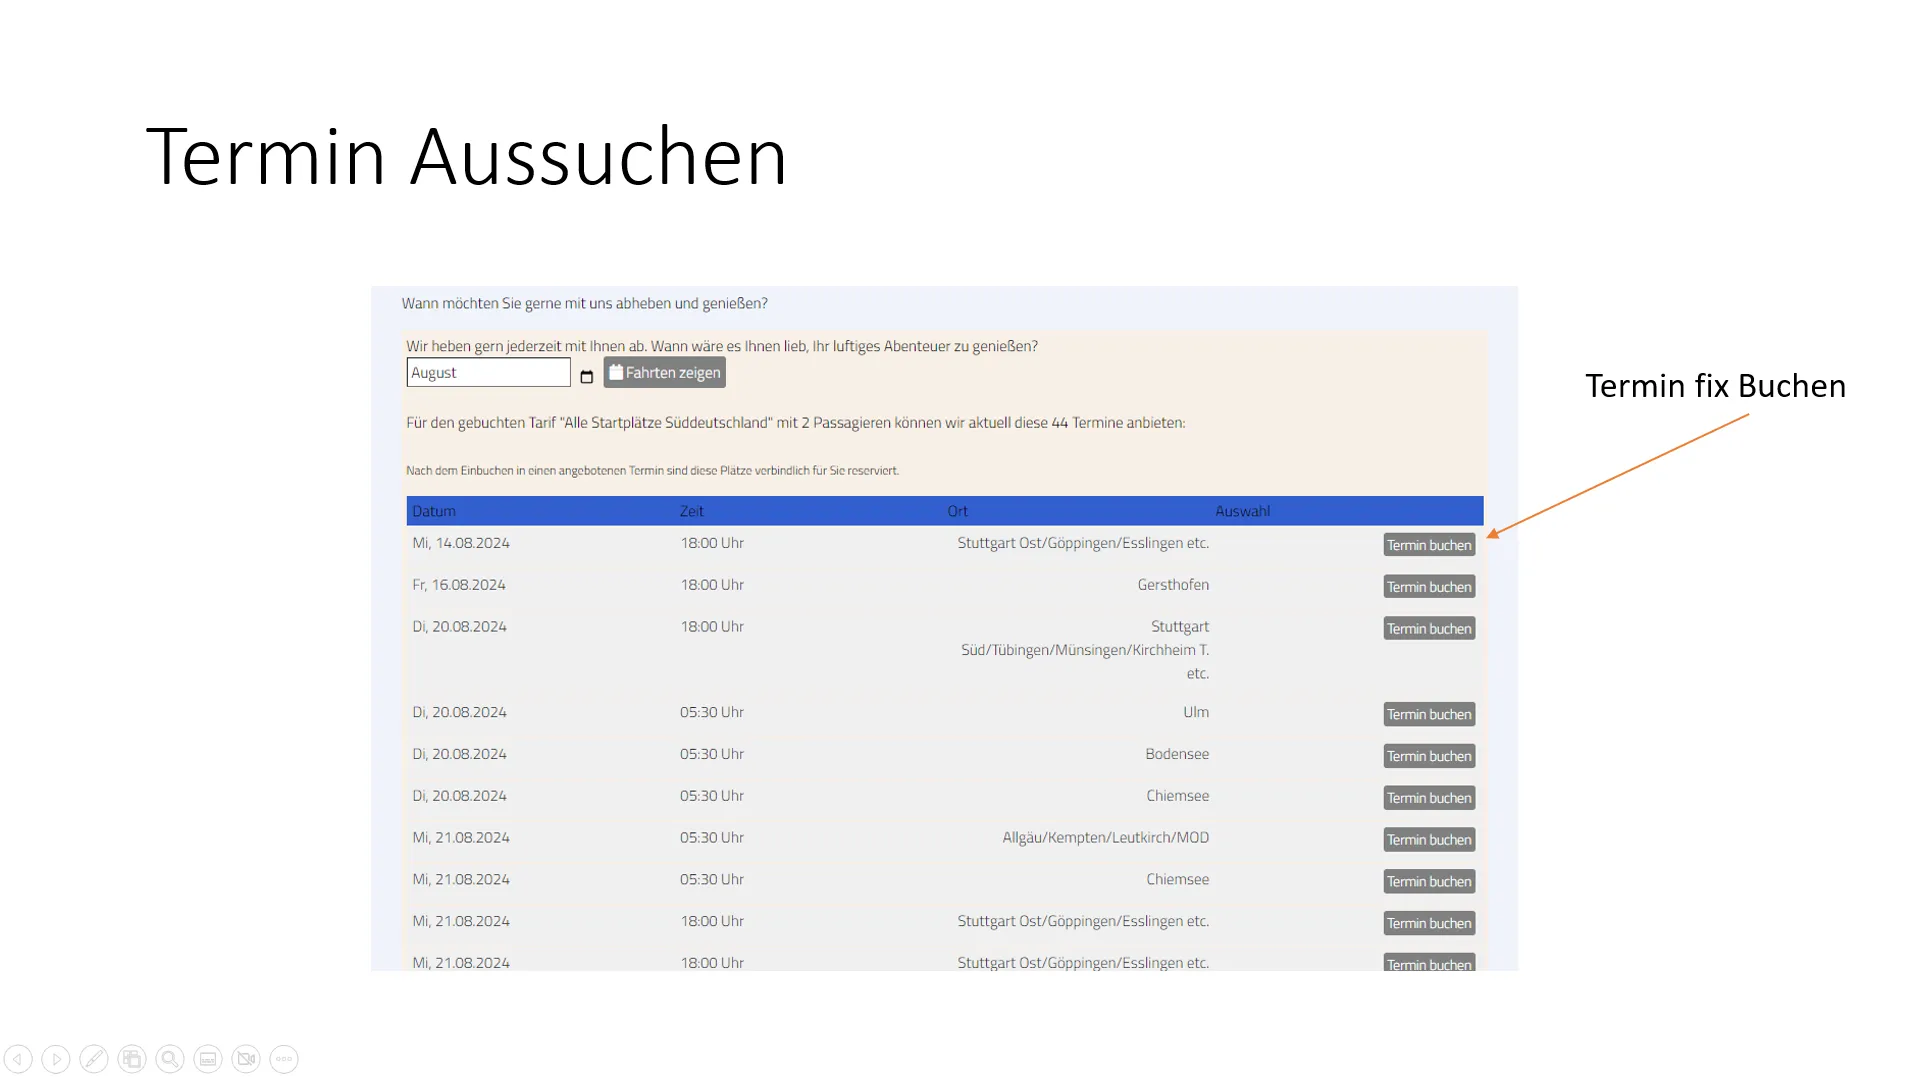Image resolution: width=1918 pixels, height=1077 pixels.
Task: Activate the magnifier zoom tool
Action: (x=170, y=1058)
